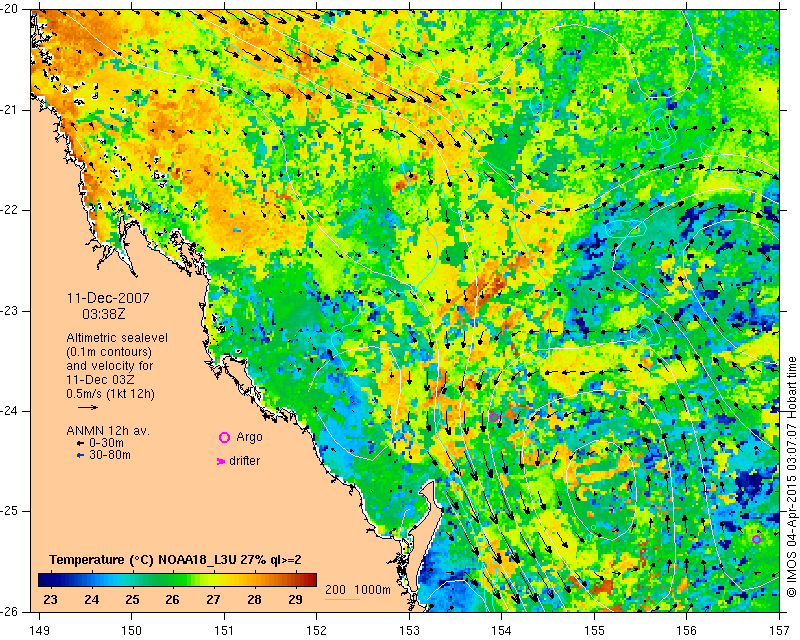
Task: Click longitude axis label '152'
Action: 317,630
